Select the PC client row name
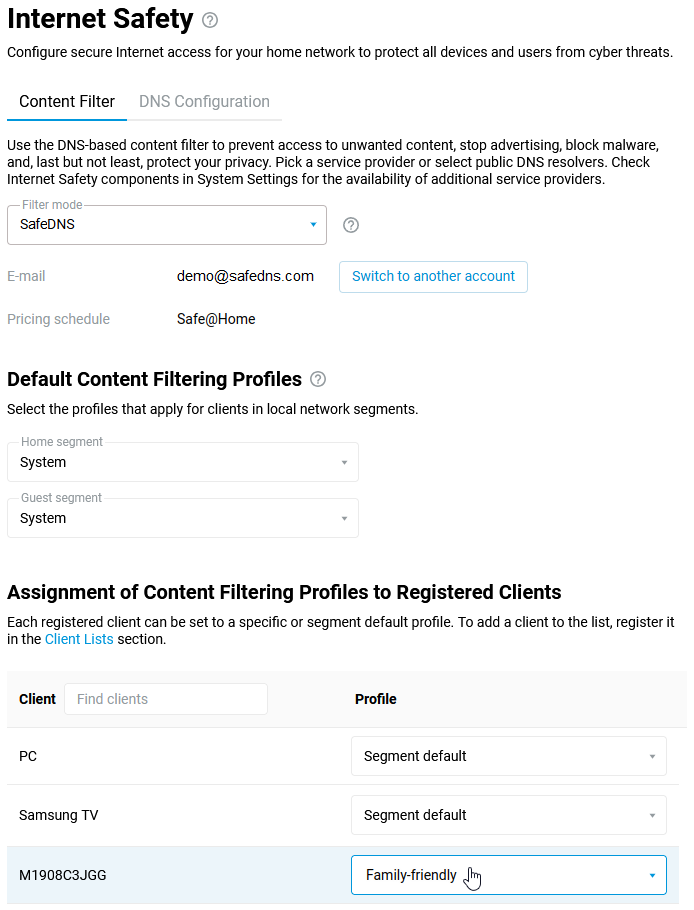This screenshot has width=694, height=910. (28, 756)
